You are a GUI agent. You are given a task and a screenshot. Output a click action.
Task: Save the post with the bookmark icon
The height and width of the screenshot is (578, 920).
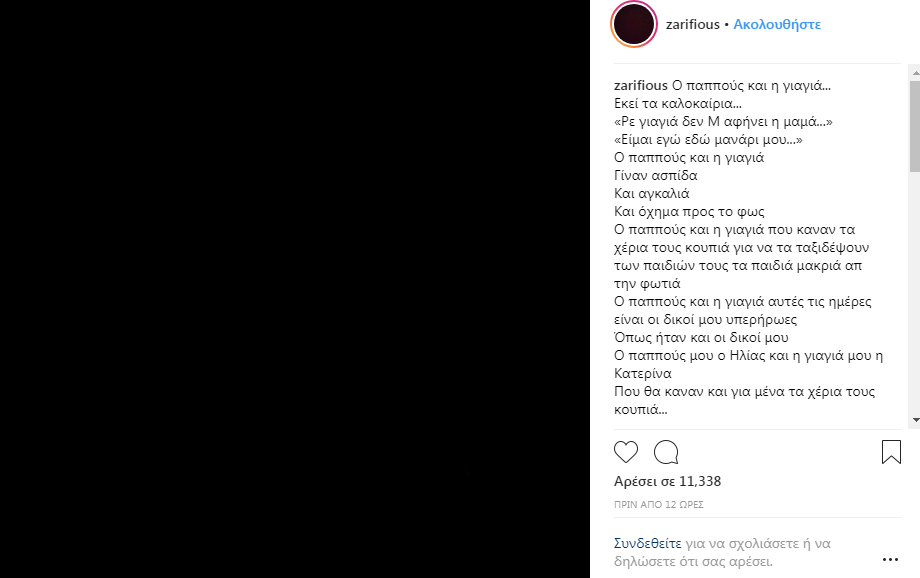click(x=891, y=452)
